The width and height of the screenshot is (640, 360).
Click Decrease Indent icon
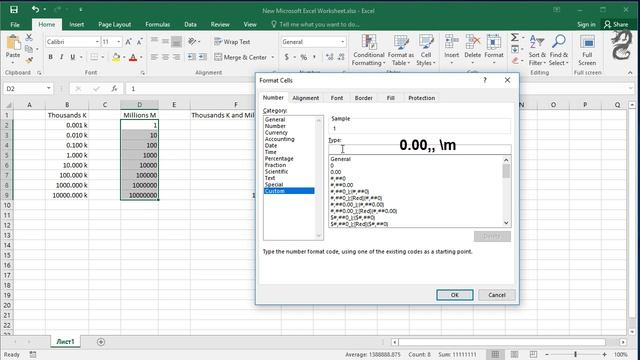tap(191, 57)
